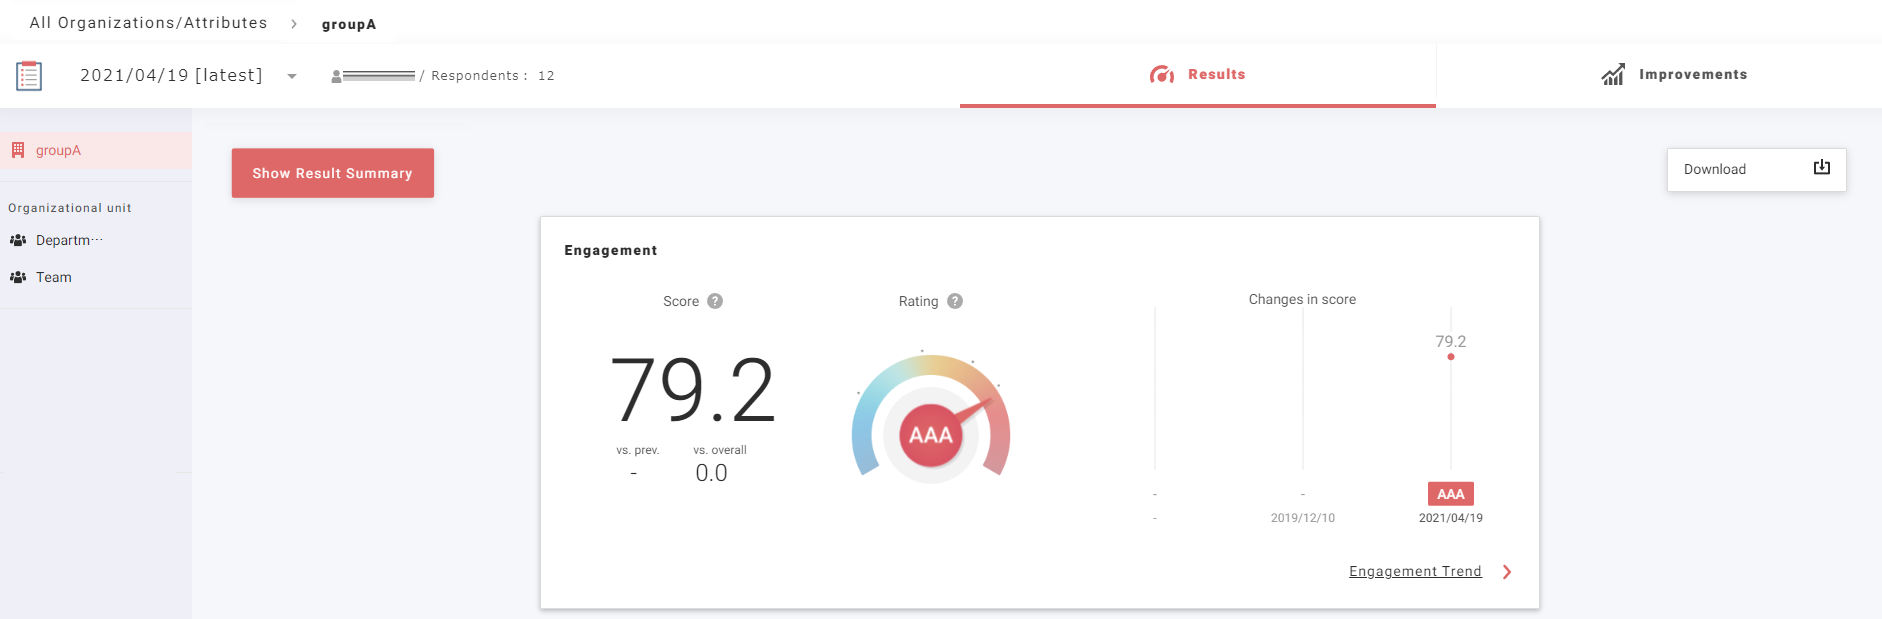Go to All Organizations/Attributes breadcrumb

coord(148,23)
